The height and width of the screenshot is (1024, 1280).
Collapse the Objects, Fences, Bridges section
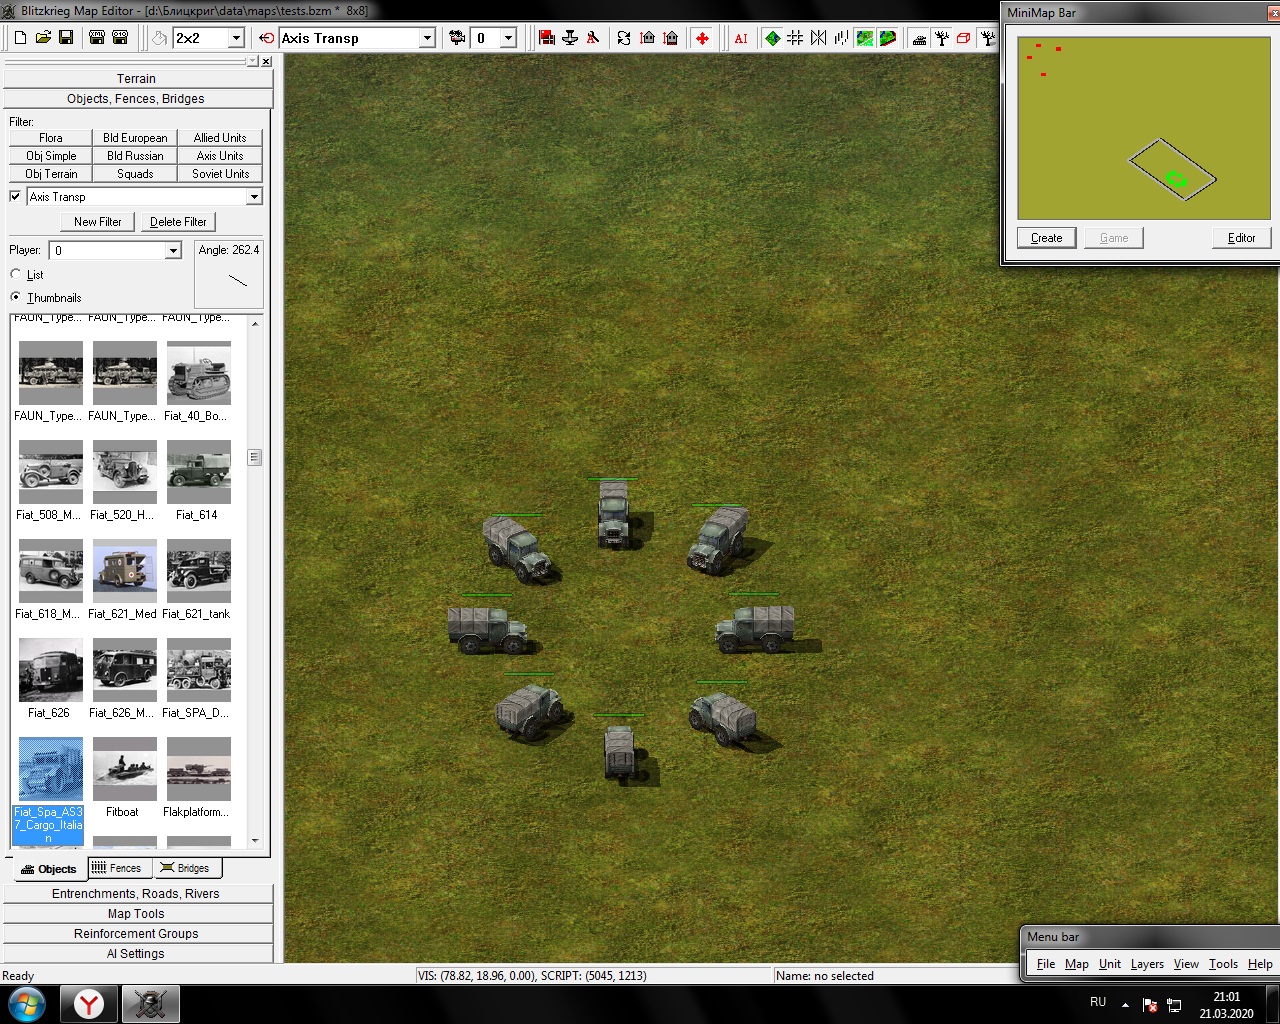tap(138, 98)
